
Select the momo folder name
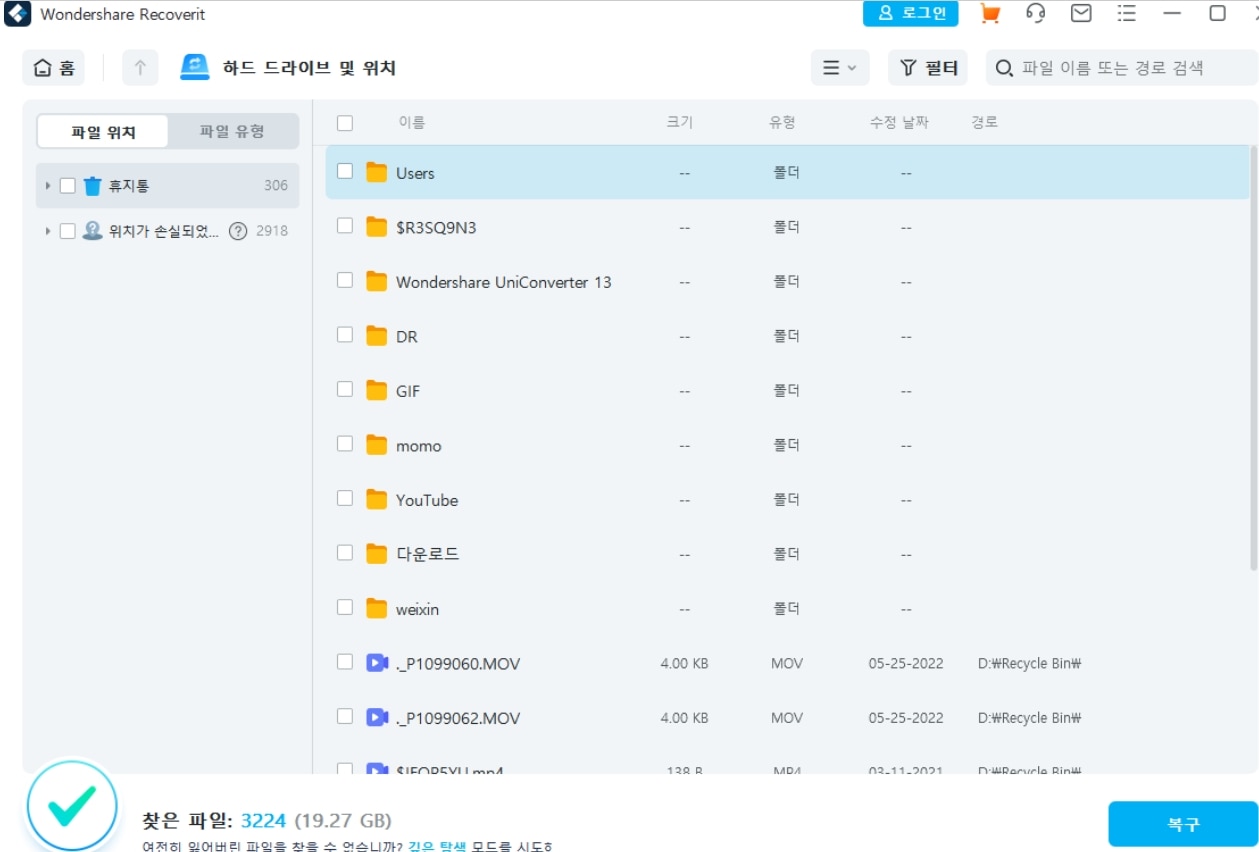tap(418, 446)
